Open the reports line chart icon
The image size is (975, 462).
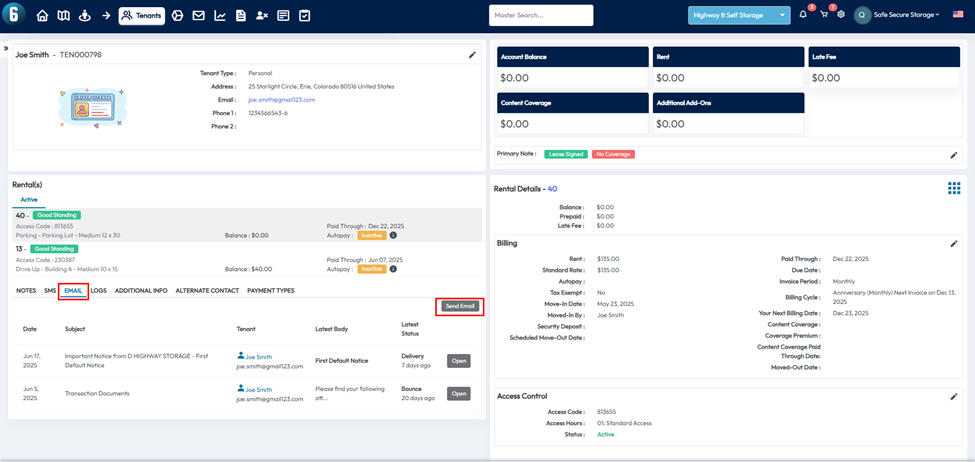pos(220,16)
